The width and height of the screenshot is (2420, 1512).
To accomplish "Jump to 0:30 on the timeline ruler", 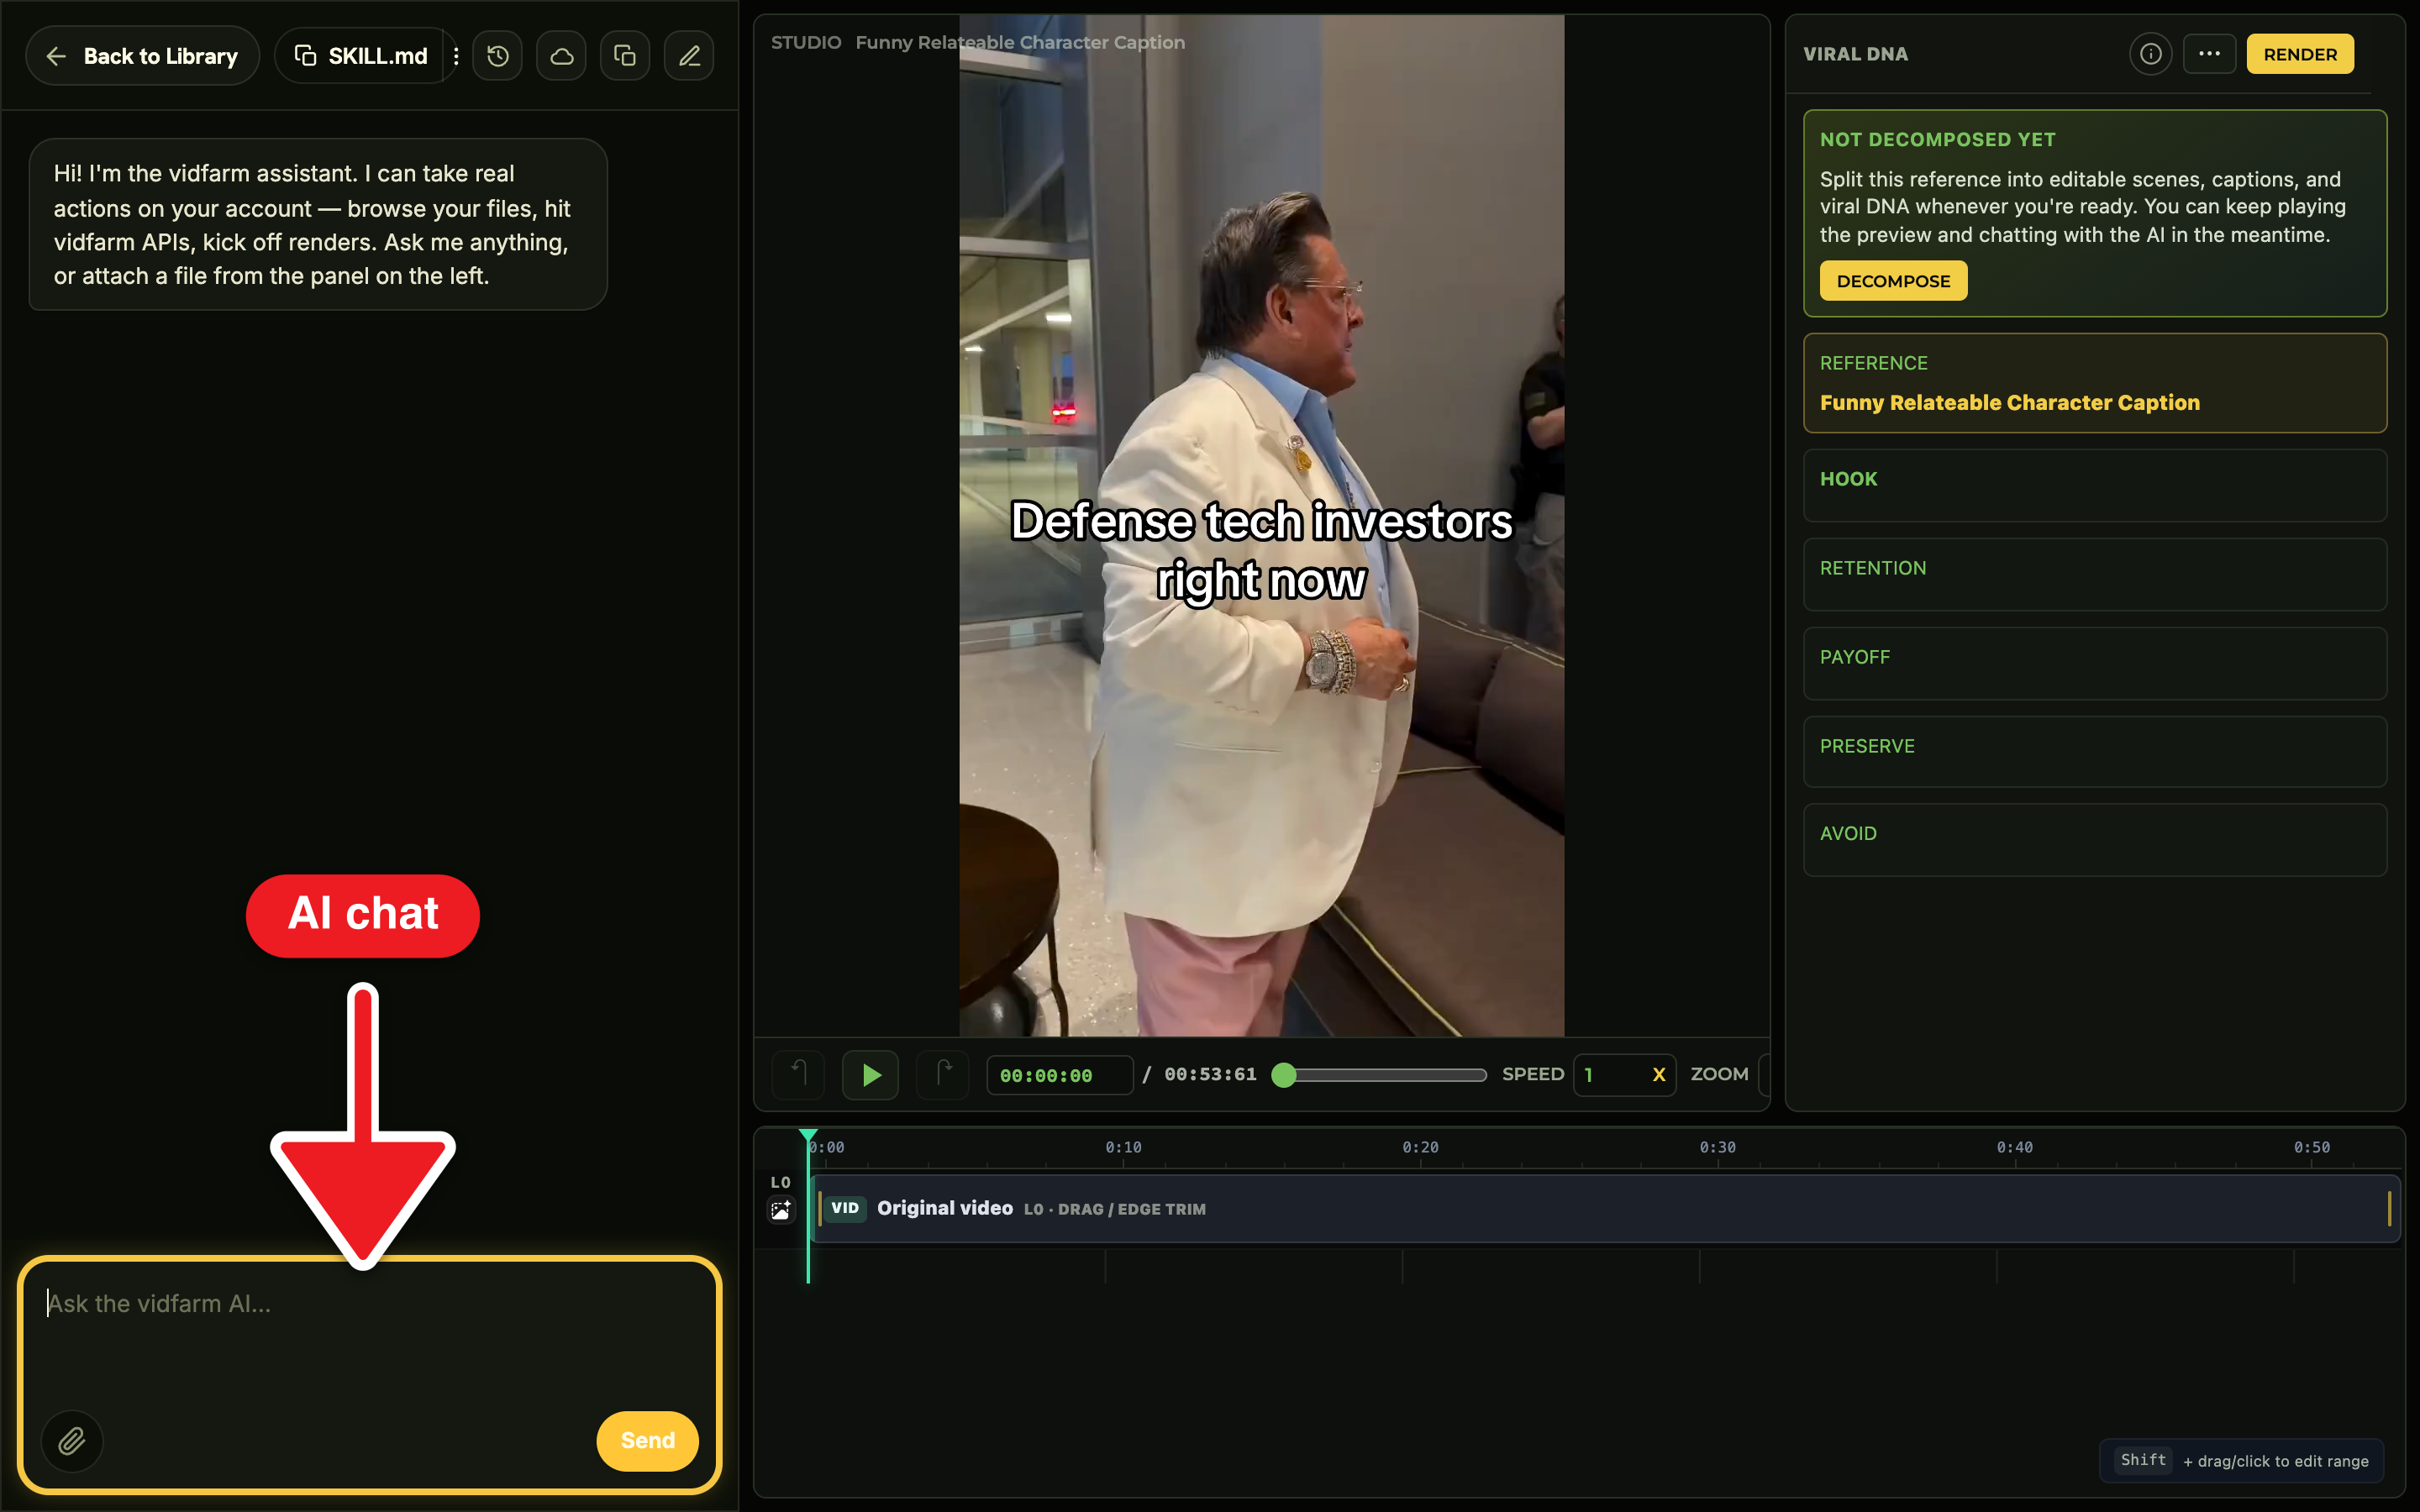I will [x=1717, y=1147].
